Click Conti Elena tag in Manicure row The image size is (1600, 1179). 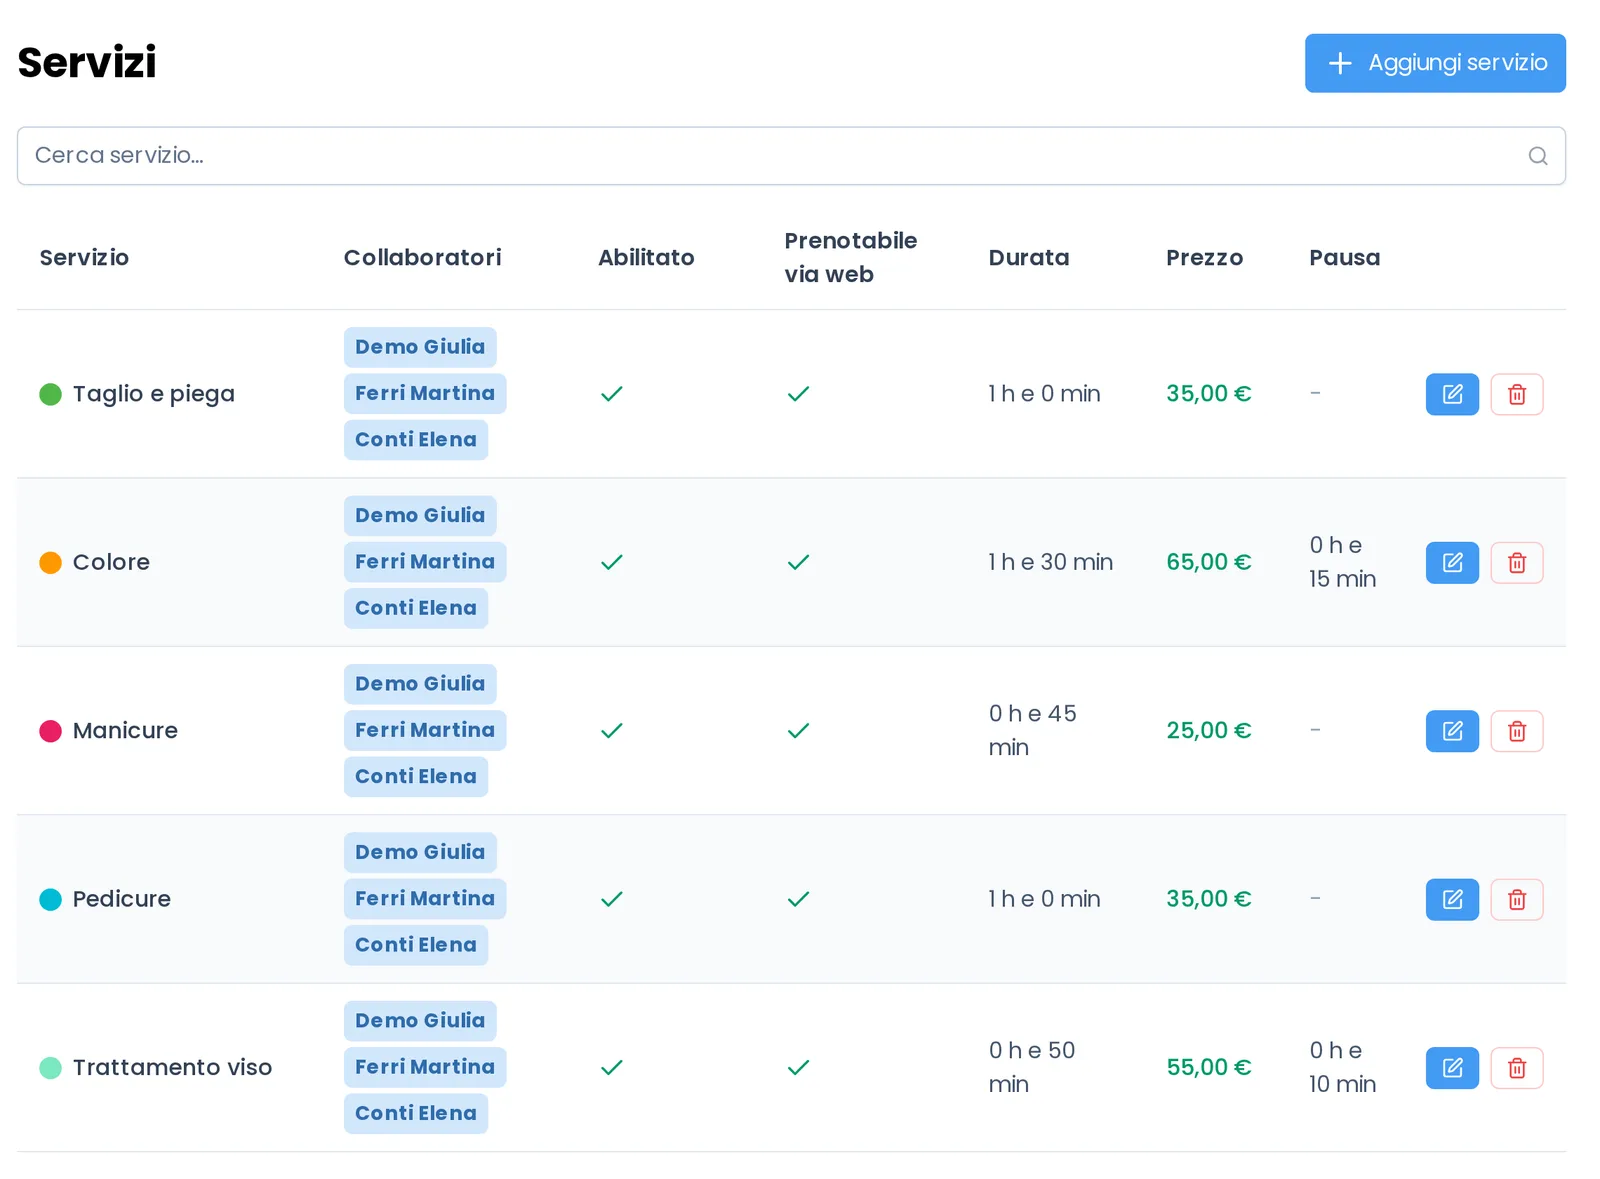coord(416,777)
